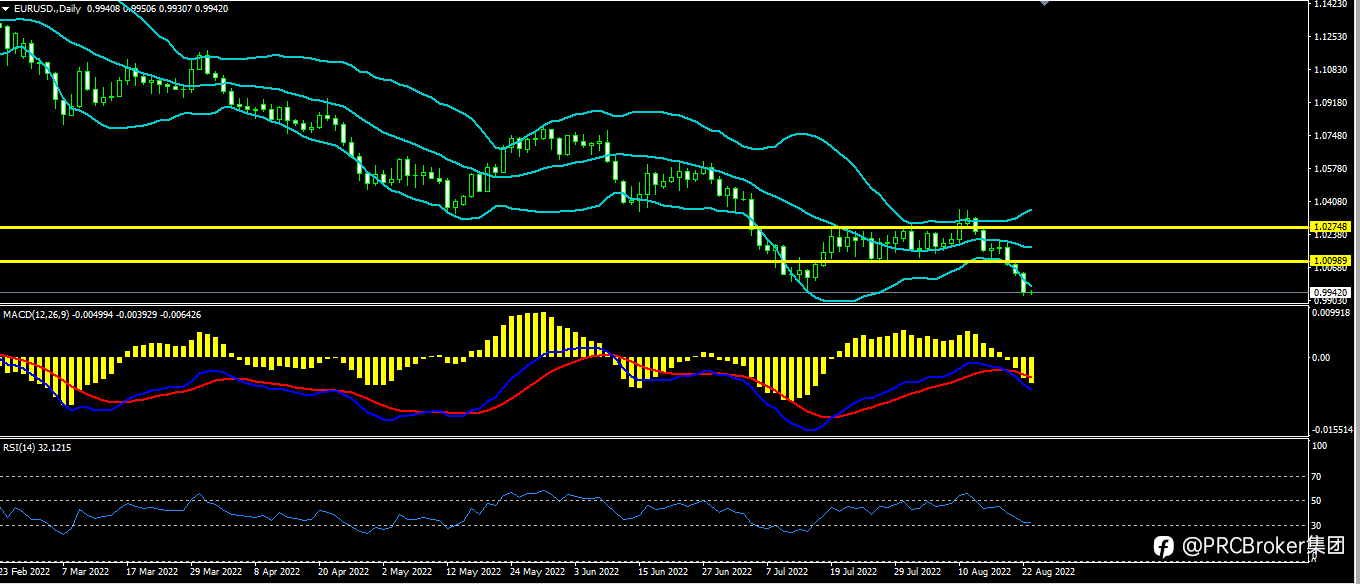Click the 22 Aug 2022 date label

tap(1048, 573)
